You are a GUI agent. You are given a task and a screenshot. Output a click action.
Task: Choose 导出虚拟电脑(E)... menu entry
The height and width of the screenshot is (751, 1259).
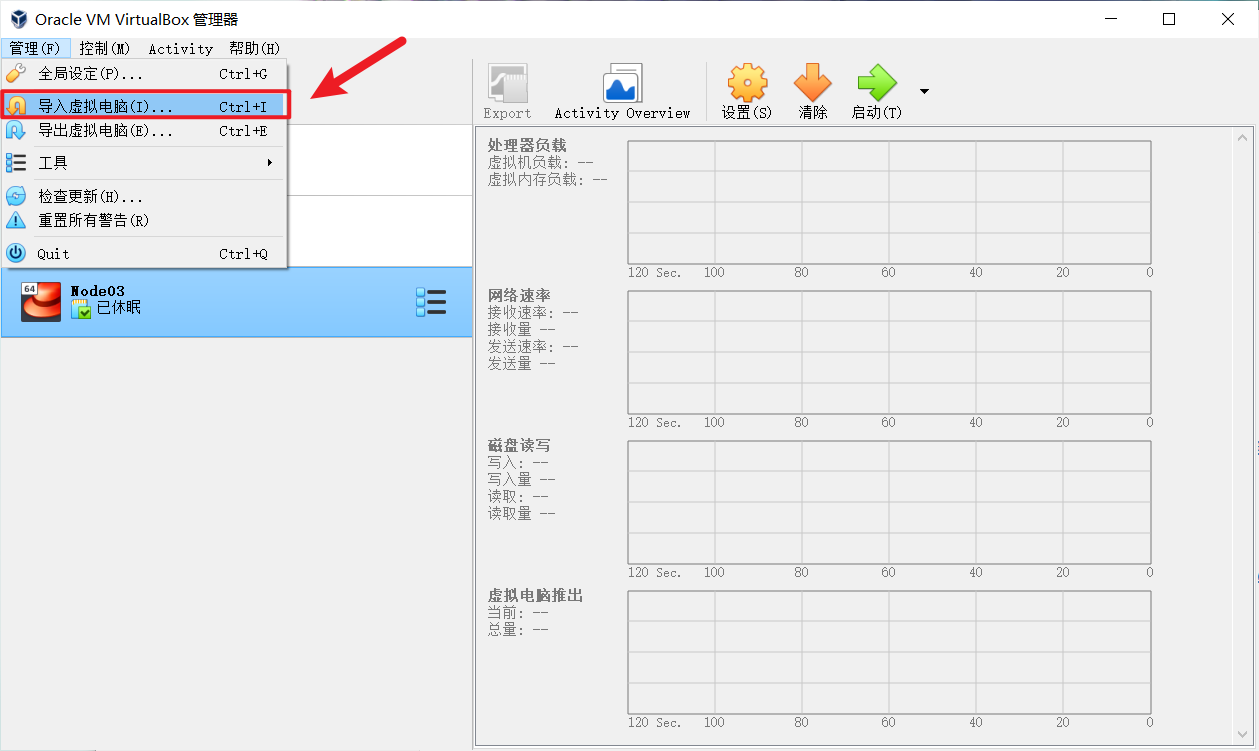tap(144, 131)
